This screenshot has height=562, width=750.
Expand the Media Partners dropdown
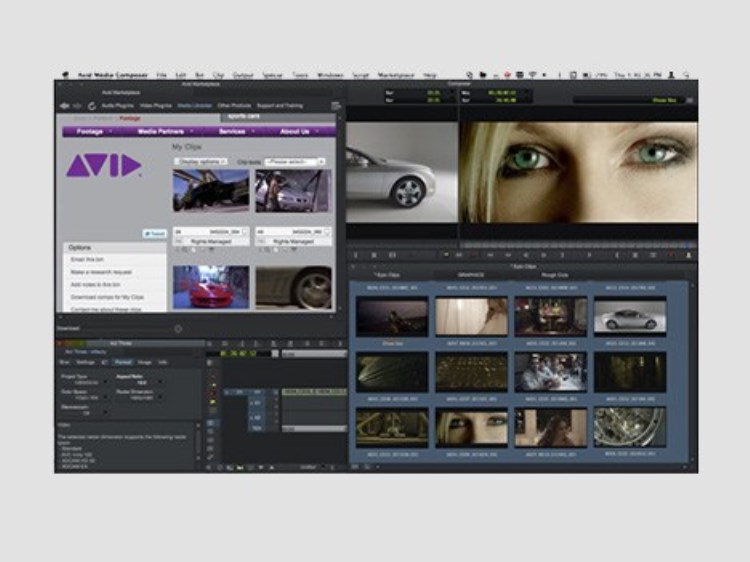pos(165,132)
